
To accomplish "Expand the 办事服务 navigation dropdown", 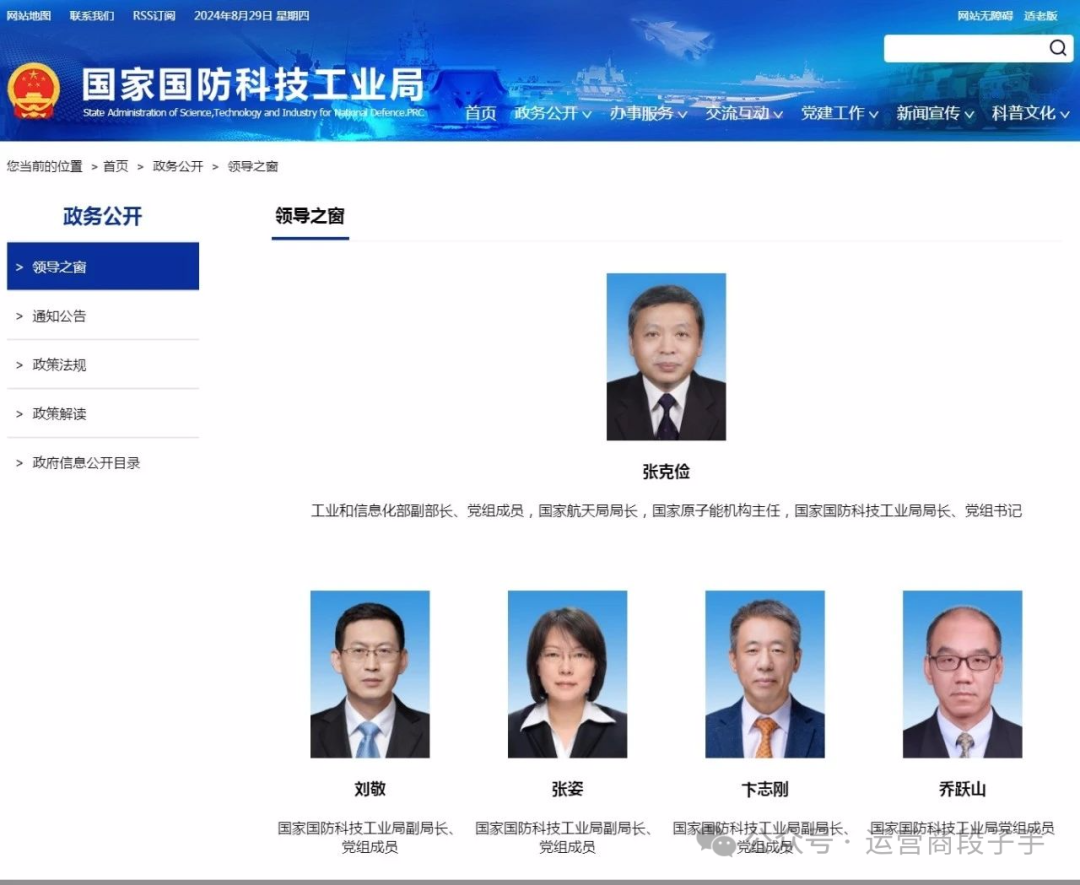I will [x=648, y=113].
